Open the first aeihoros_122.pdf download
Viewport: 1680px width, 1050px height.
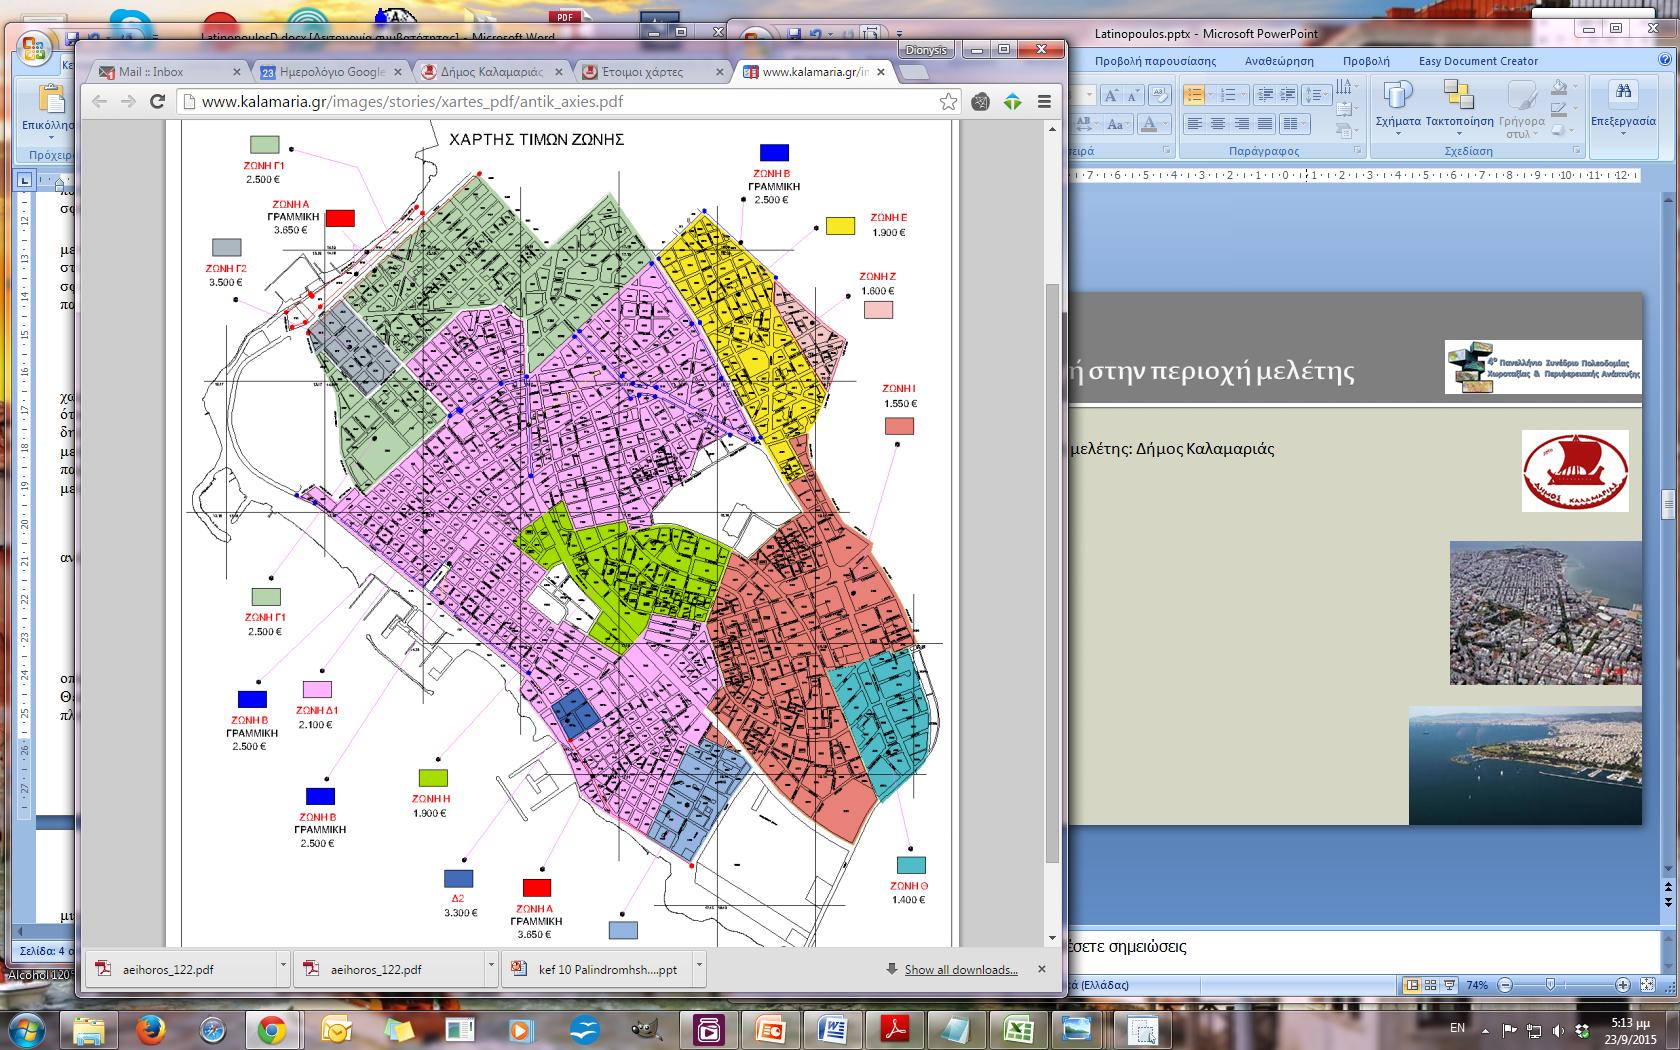180,969
